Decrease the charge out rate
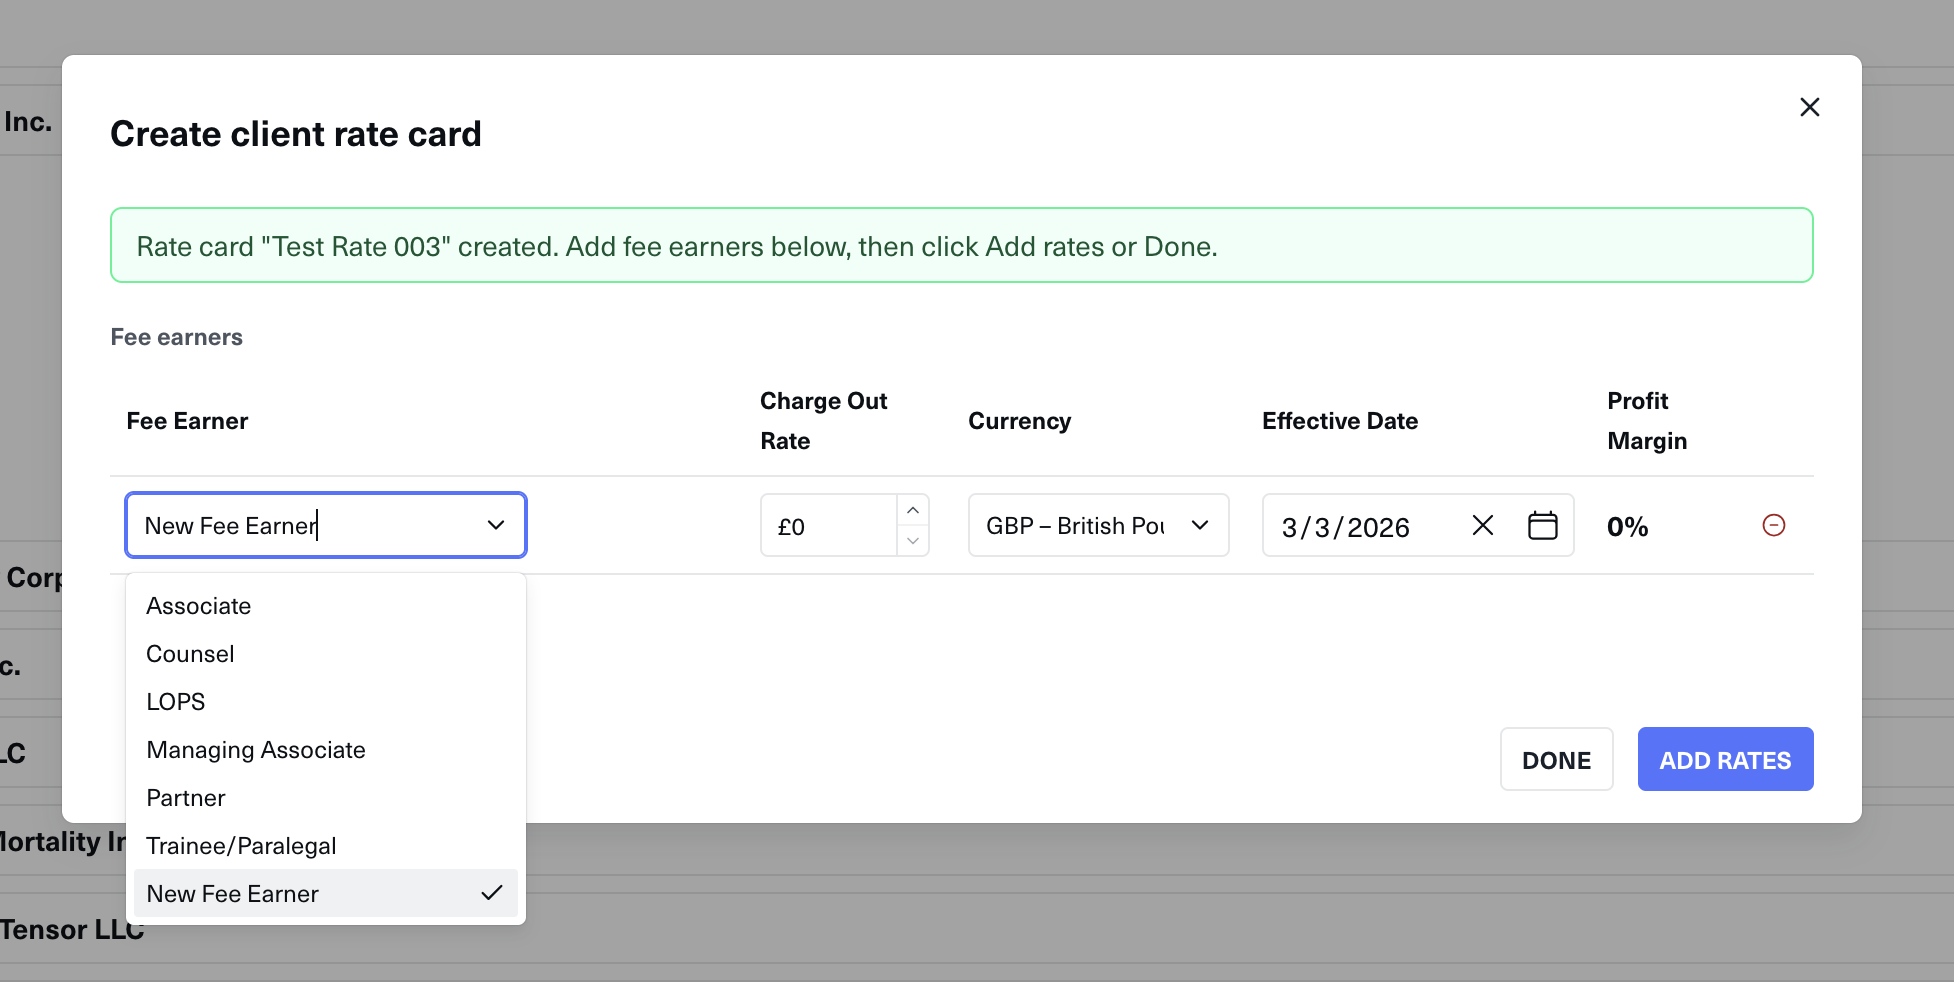 coord(912,540)
